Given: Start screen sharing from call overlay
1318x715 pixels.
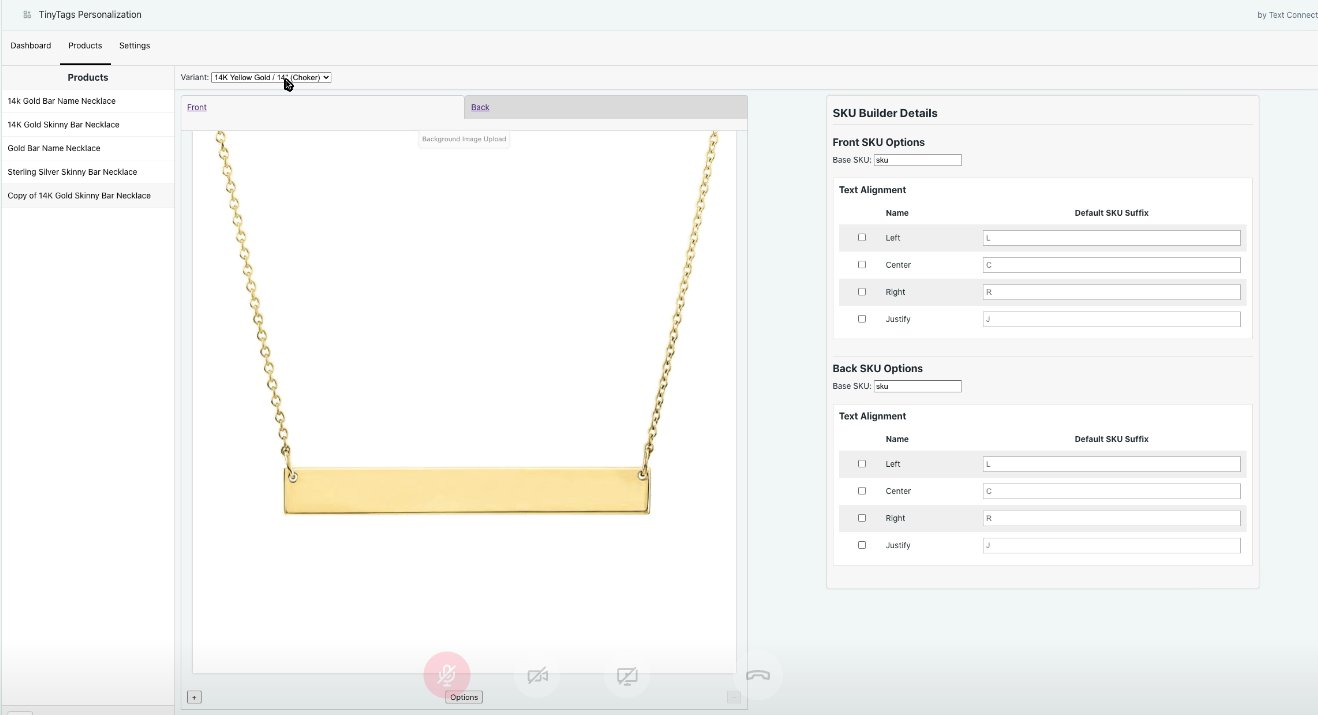Looking at the screenshot, I should click(627, 676).
